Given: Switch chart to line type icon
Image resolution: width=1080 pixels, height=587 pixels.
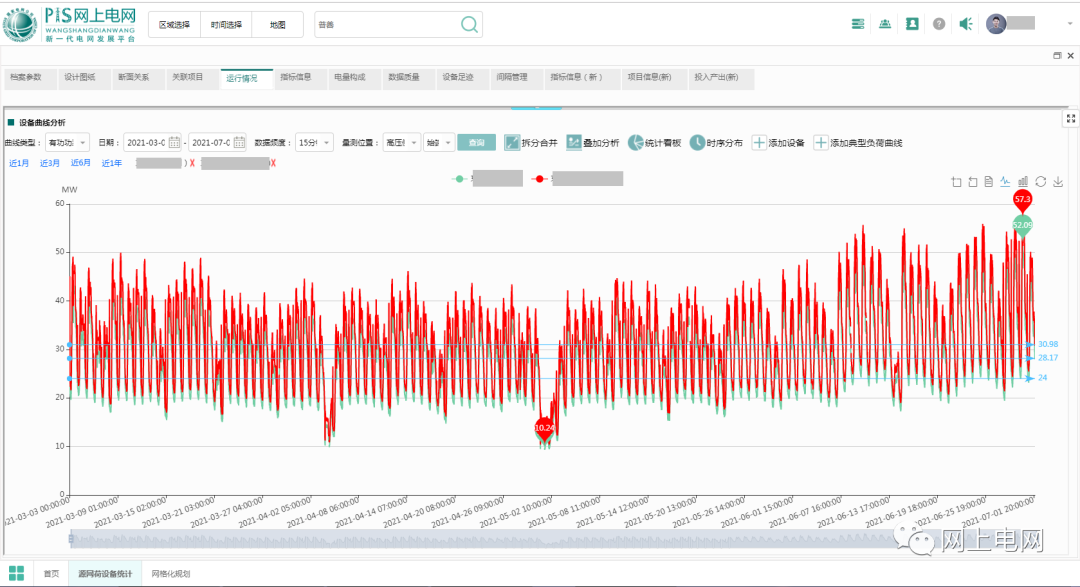Looking at the screenshot, I should point(1006,182).
